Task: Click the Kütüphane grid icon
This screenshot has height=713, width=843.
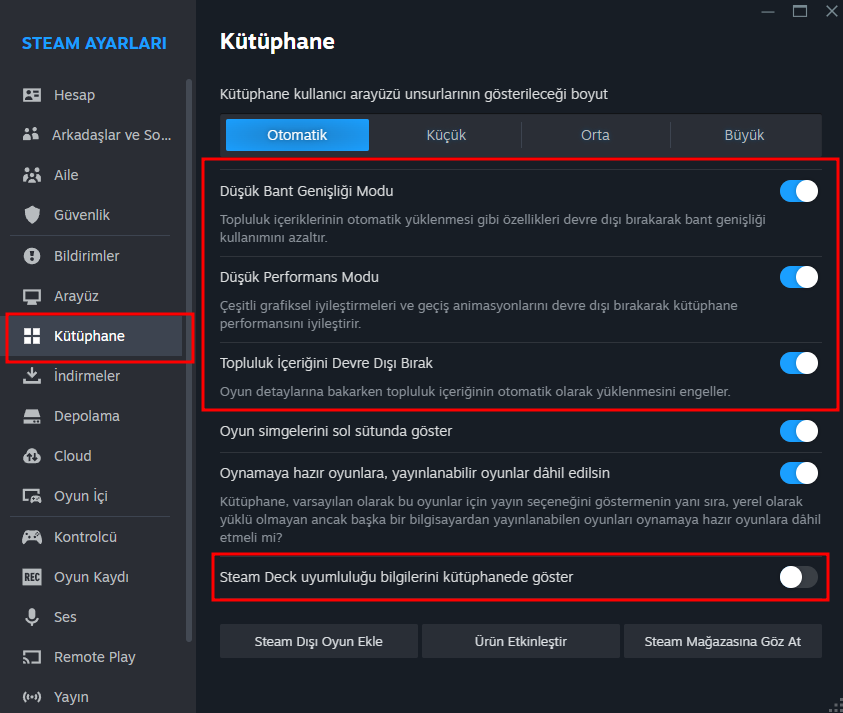Action: (32, 336)
